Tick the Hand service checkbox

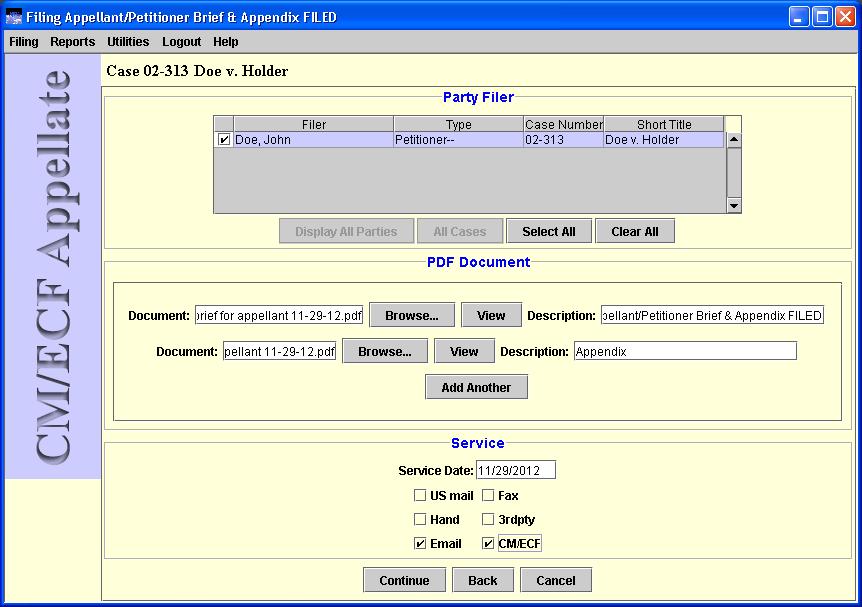(x=420, y=520)
